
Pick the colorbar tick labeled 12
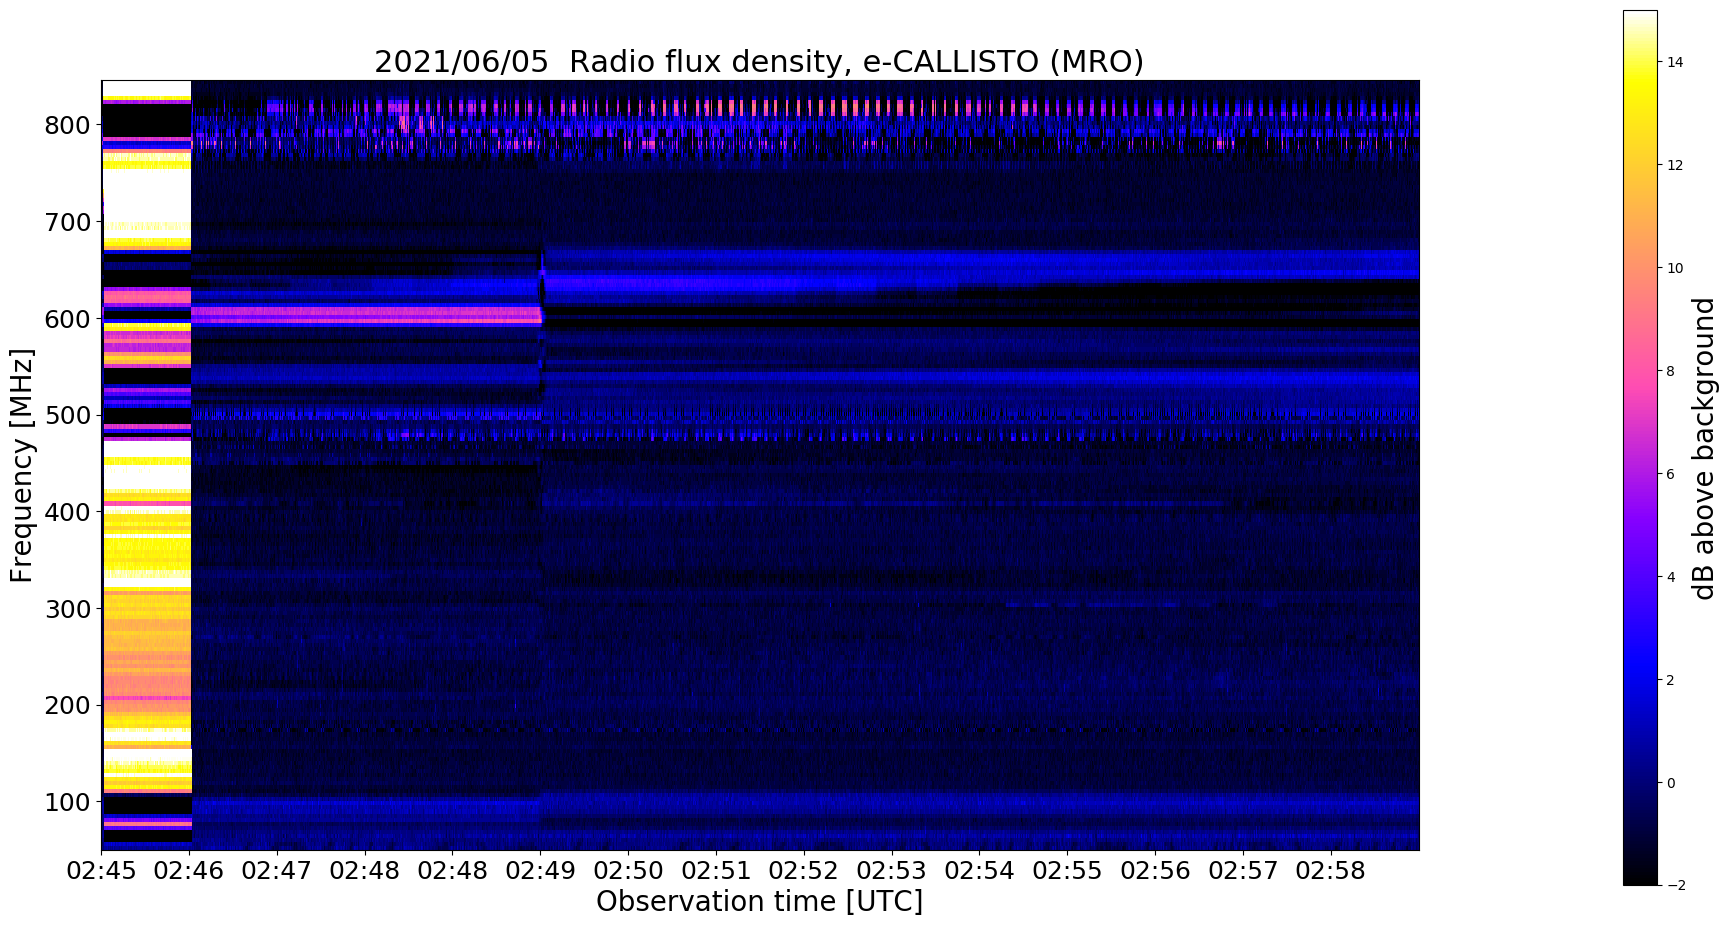coord(1674,165)
